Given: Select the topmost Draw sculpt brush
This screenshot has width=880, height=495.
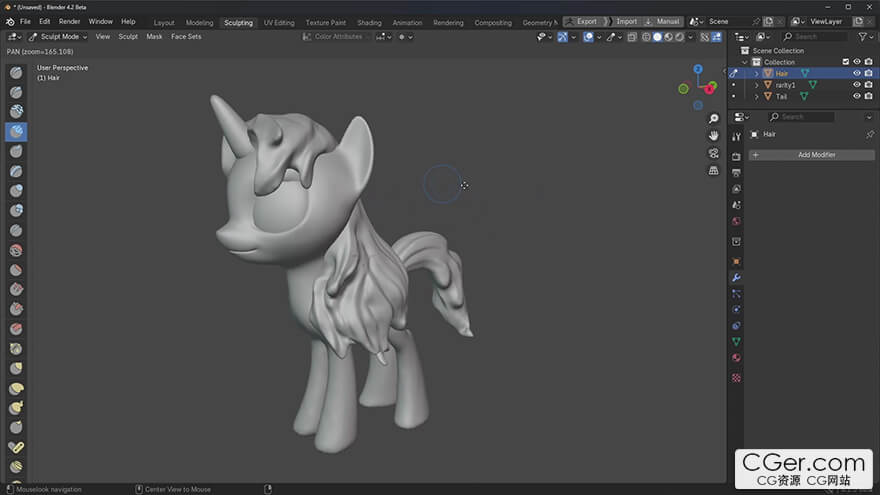Looking at the screenshot, I should coord(16,72).
